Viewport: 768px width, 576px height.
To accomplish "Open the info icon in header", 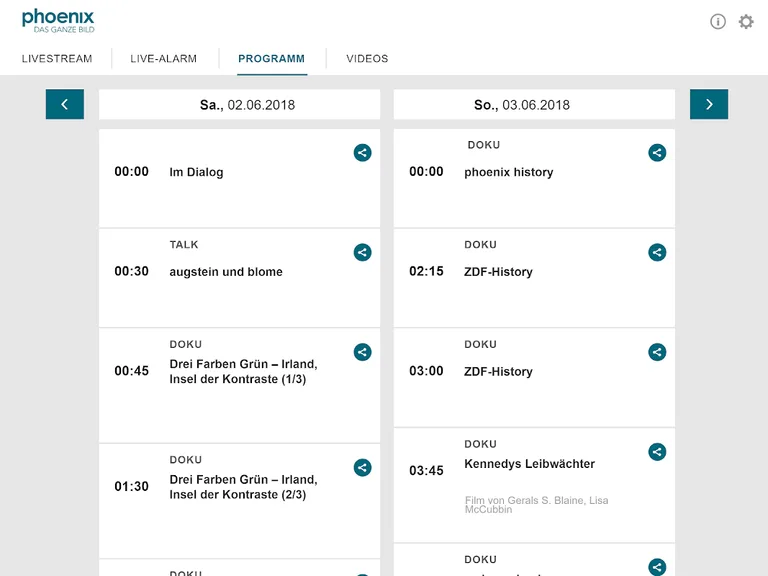I will pos(718,22).
